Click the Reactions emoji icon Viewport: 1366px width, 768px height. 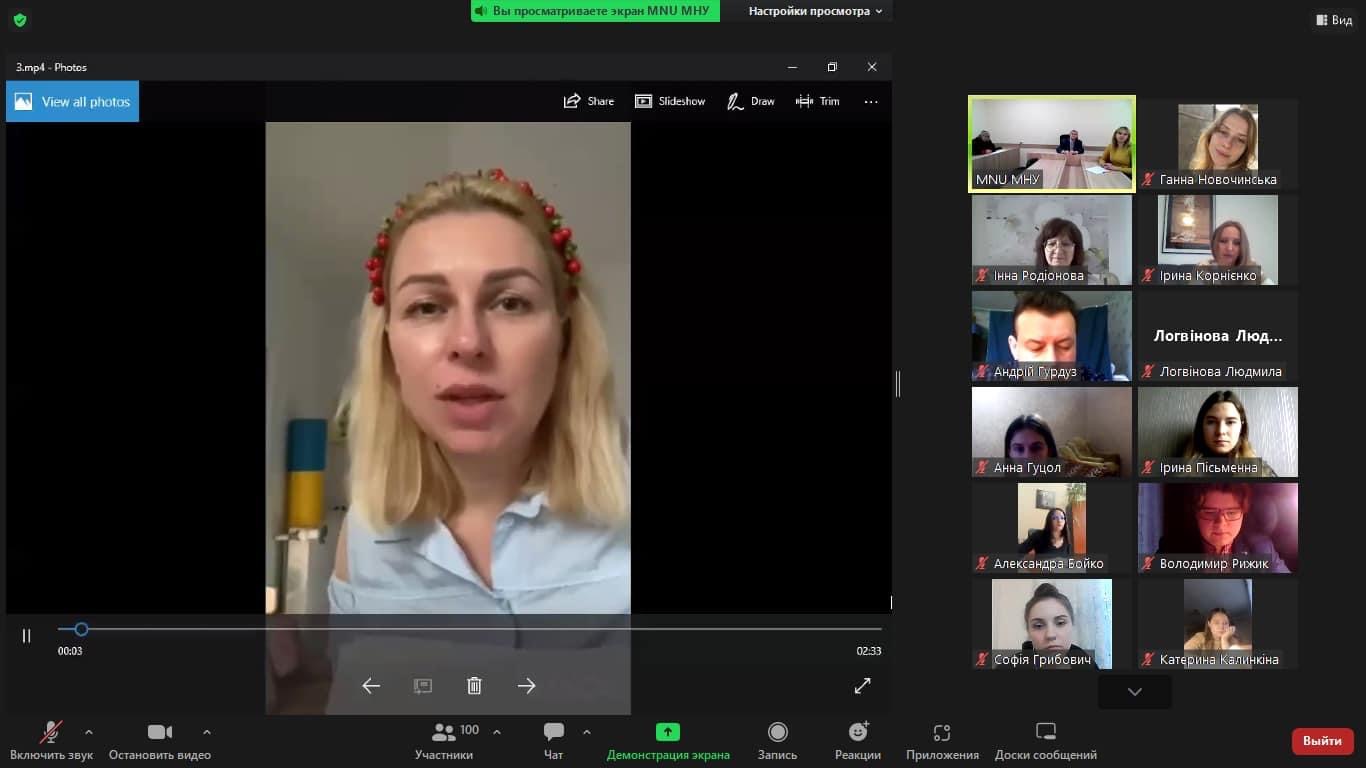pos(858,732)
